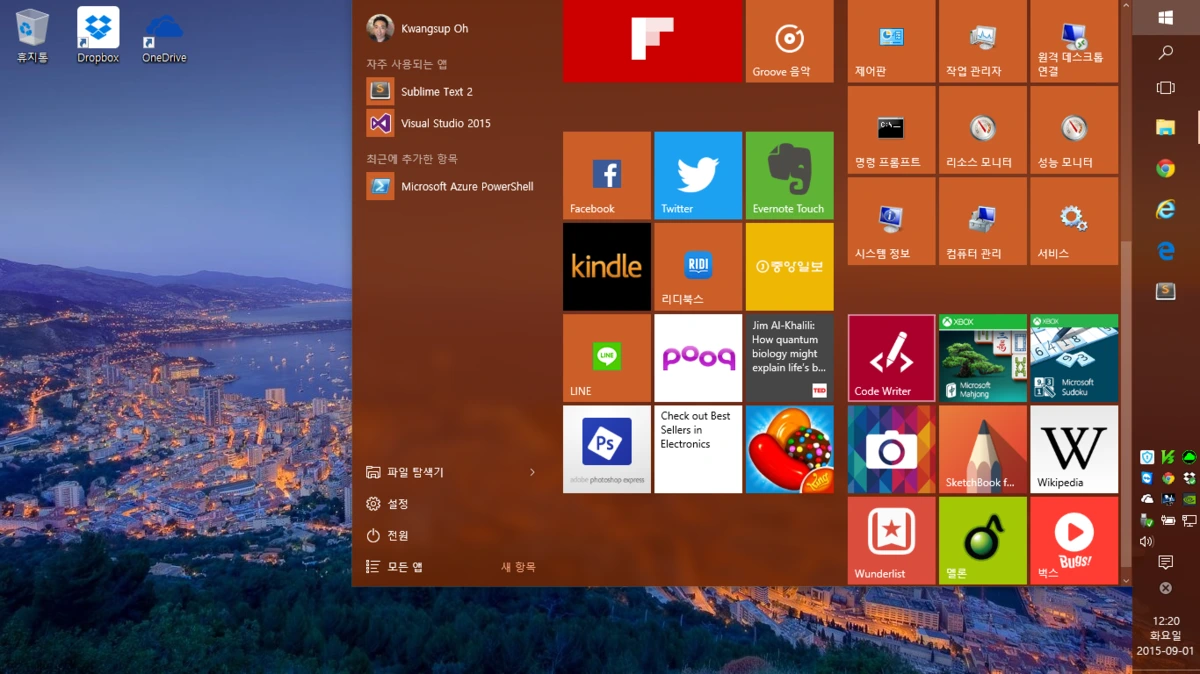
Task: Click the Windows Start button
Action: point(1166,18)
